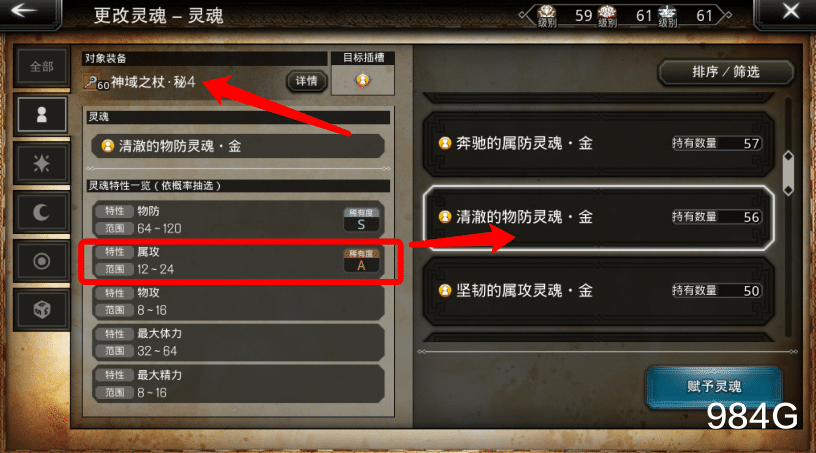
Task: Click the target slot soul icon
Action: pos(363,80)
